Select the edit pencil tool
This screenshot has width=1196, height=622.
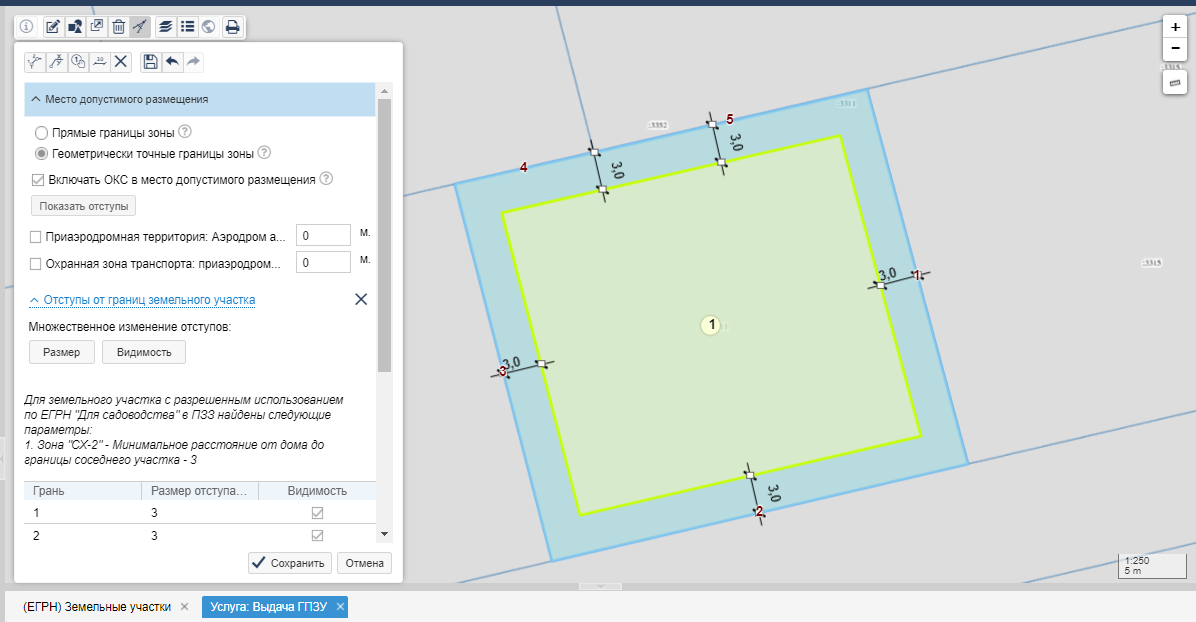(53, 27)
